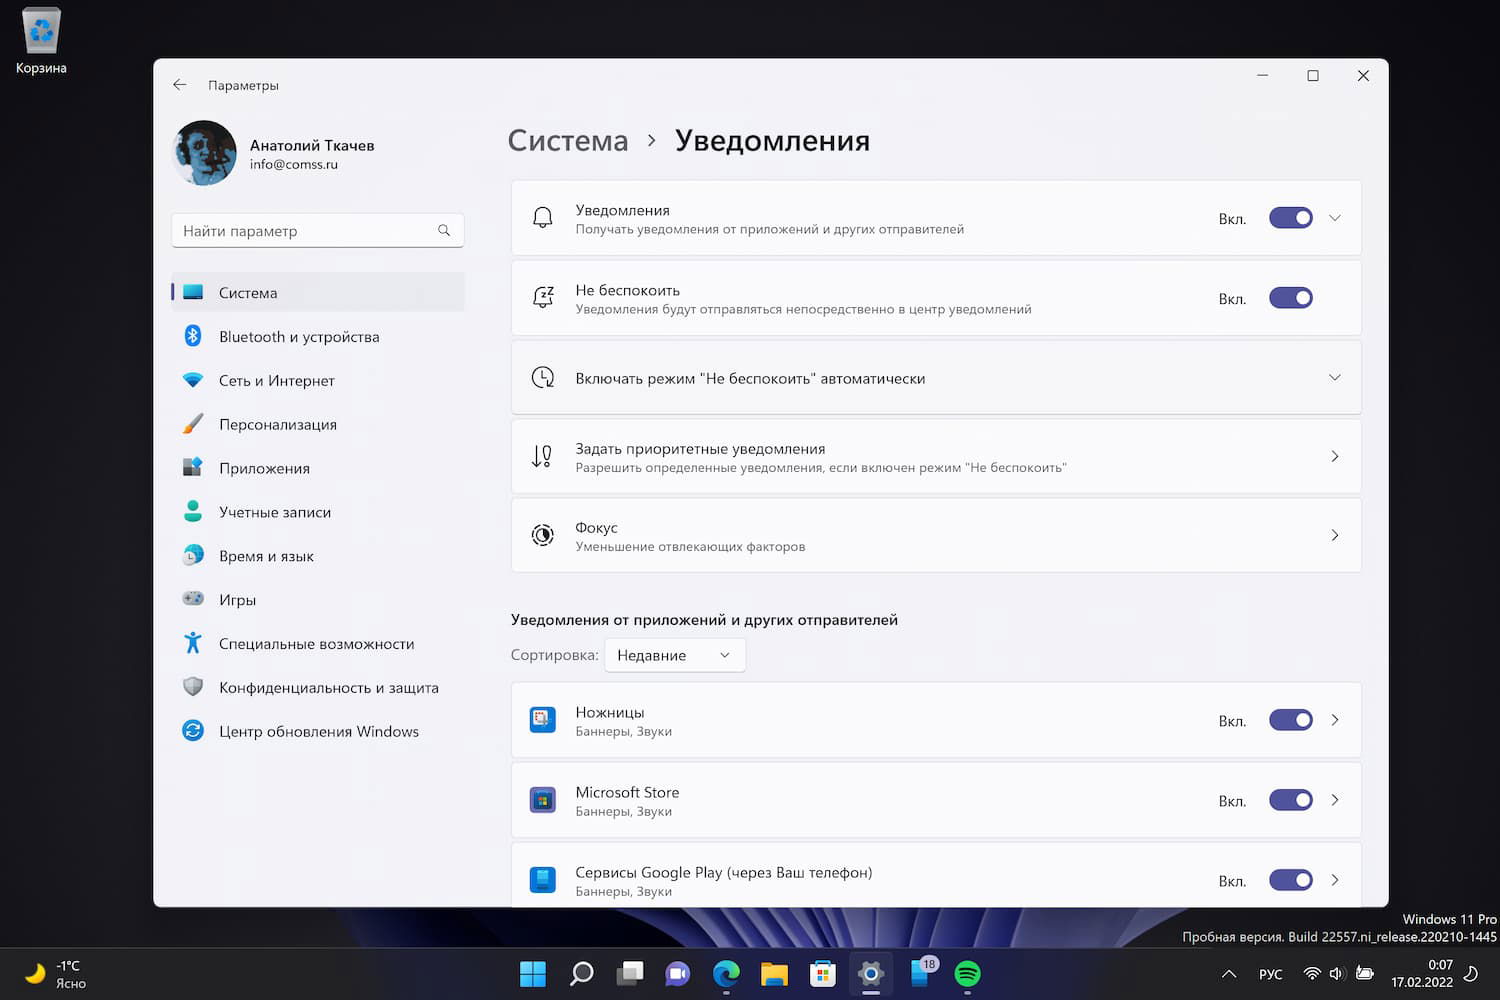Turn off the Уведомления toggle
Viewport: 1500px width, 1000px height.
(1291, 218)
